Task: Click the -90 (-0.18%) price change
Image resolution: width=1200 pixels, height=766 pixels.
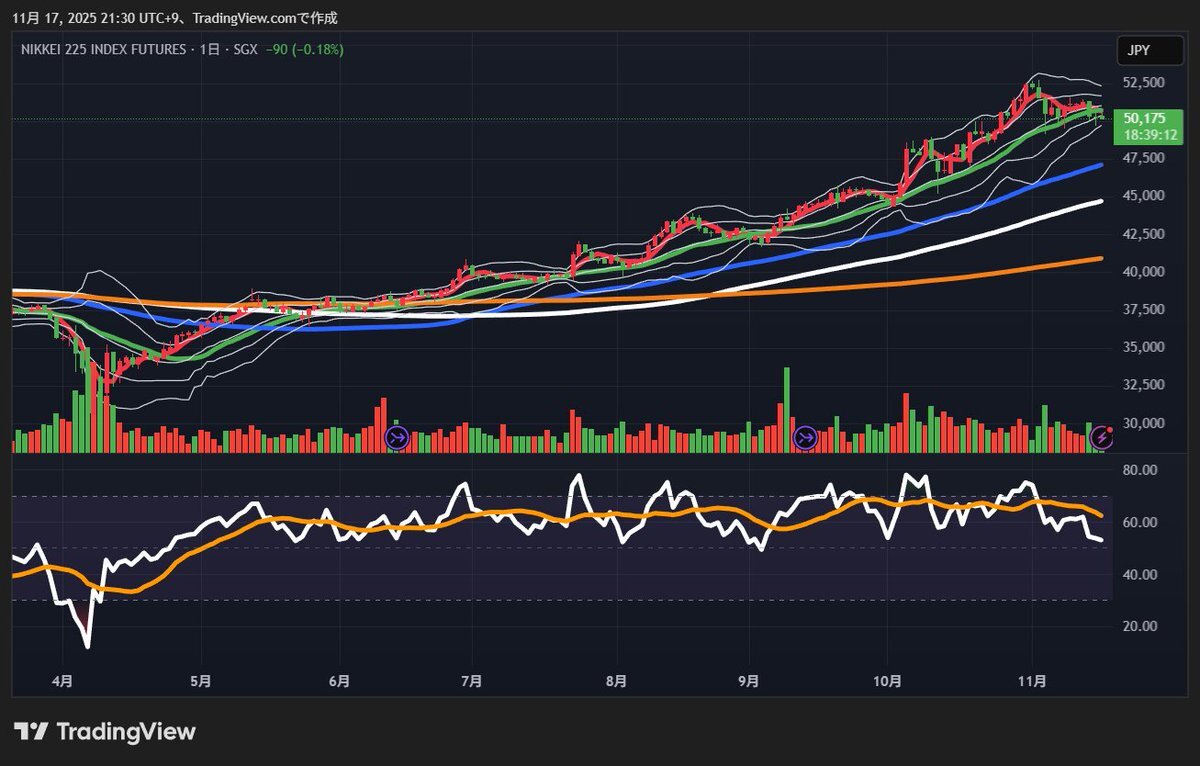Action: coord(304,49)
